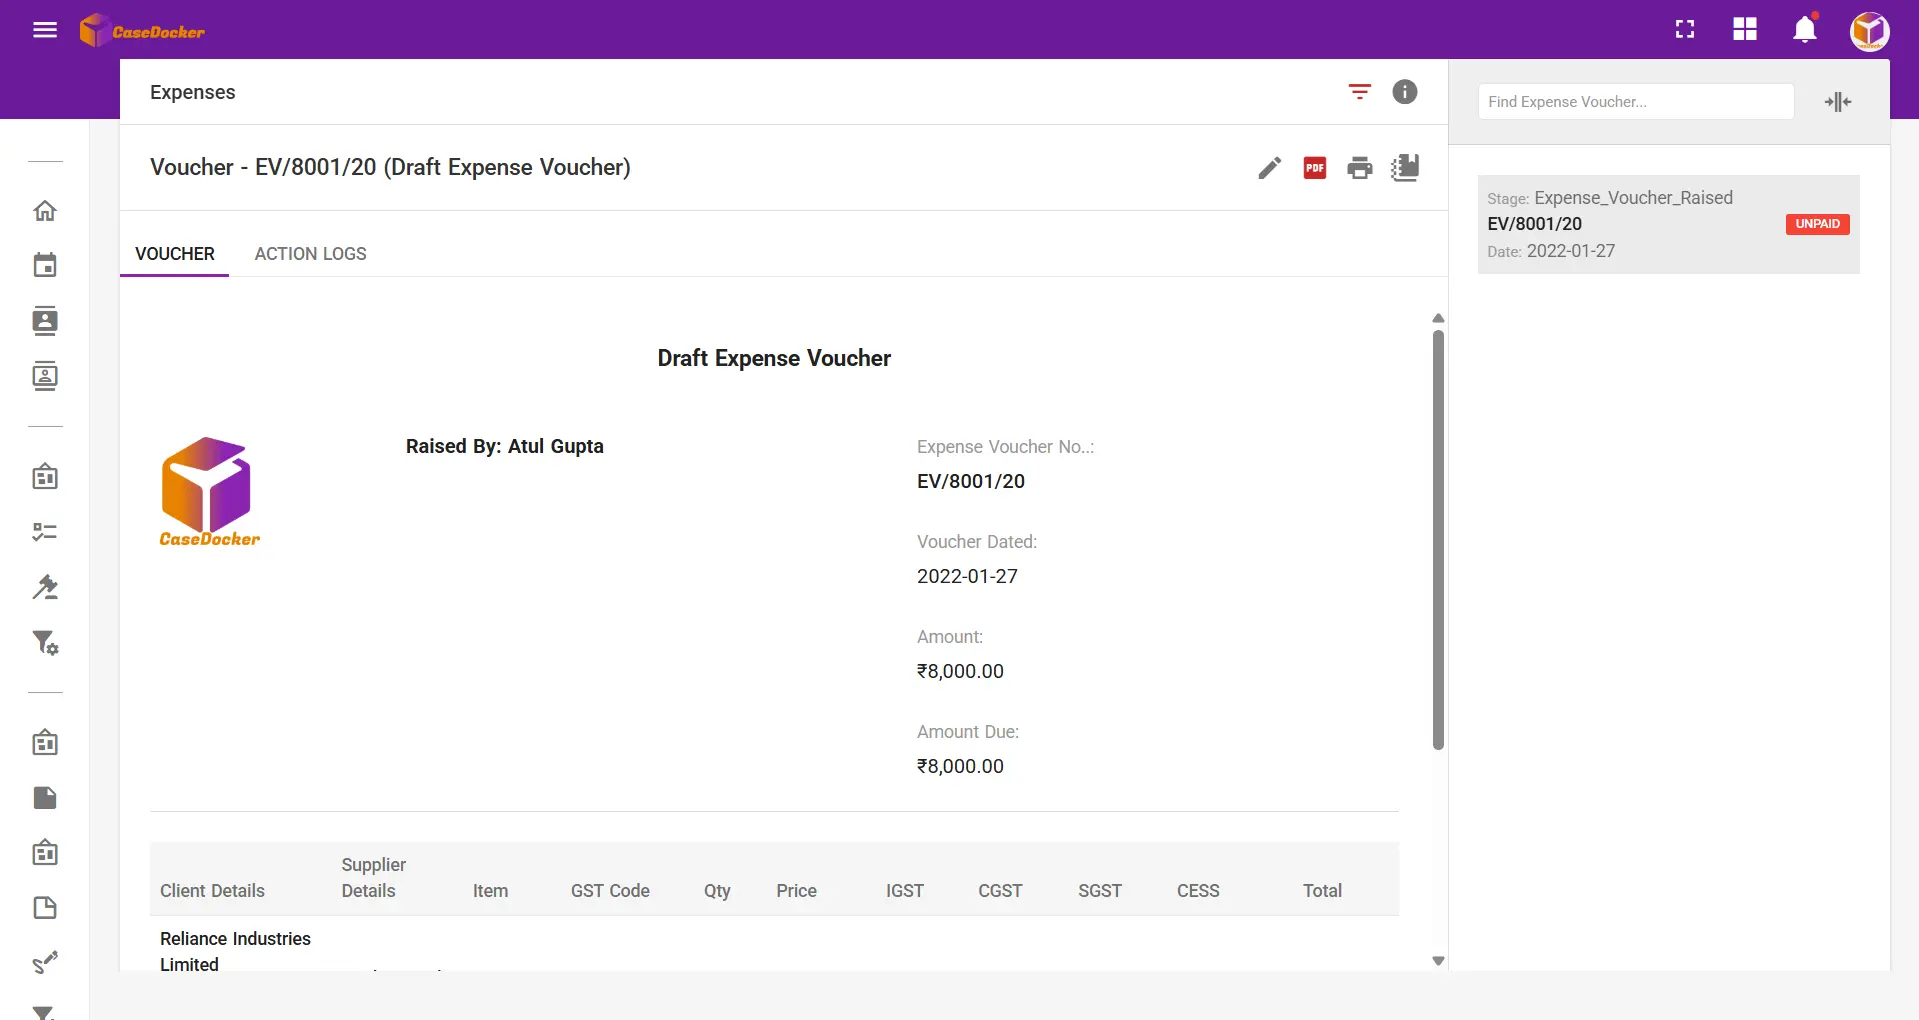This screenshot has width=1919, height=1020.
Task: Click the Total column header
Action: [x=1322, y=891]
